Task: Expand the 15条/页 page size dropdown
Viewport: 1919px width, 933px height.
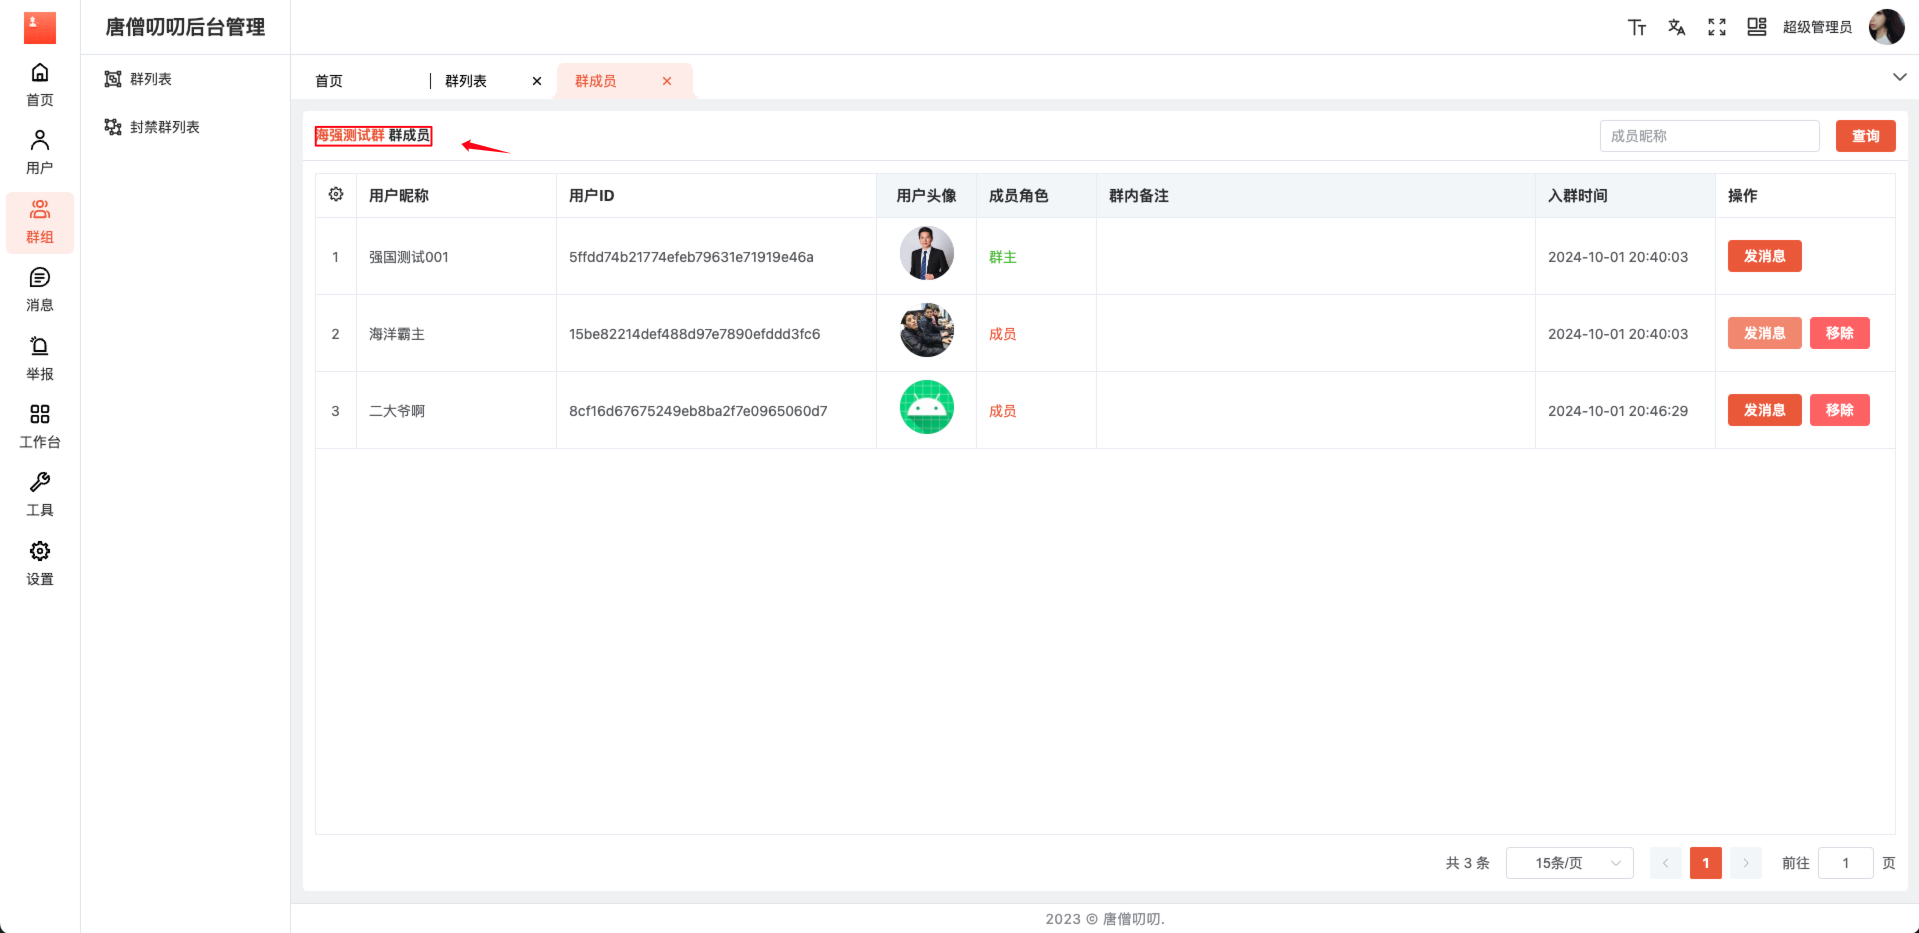Action: [1569, 863]
